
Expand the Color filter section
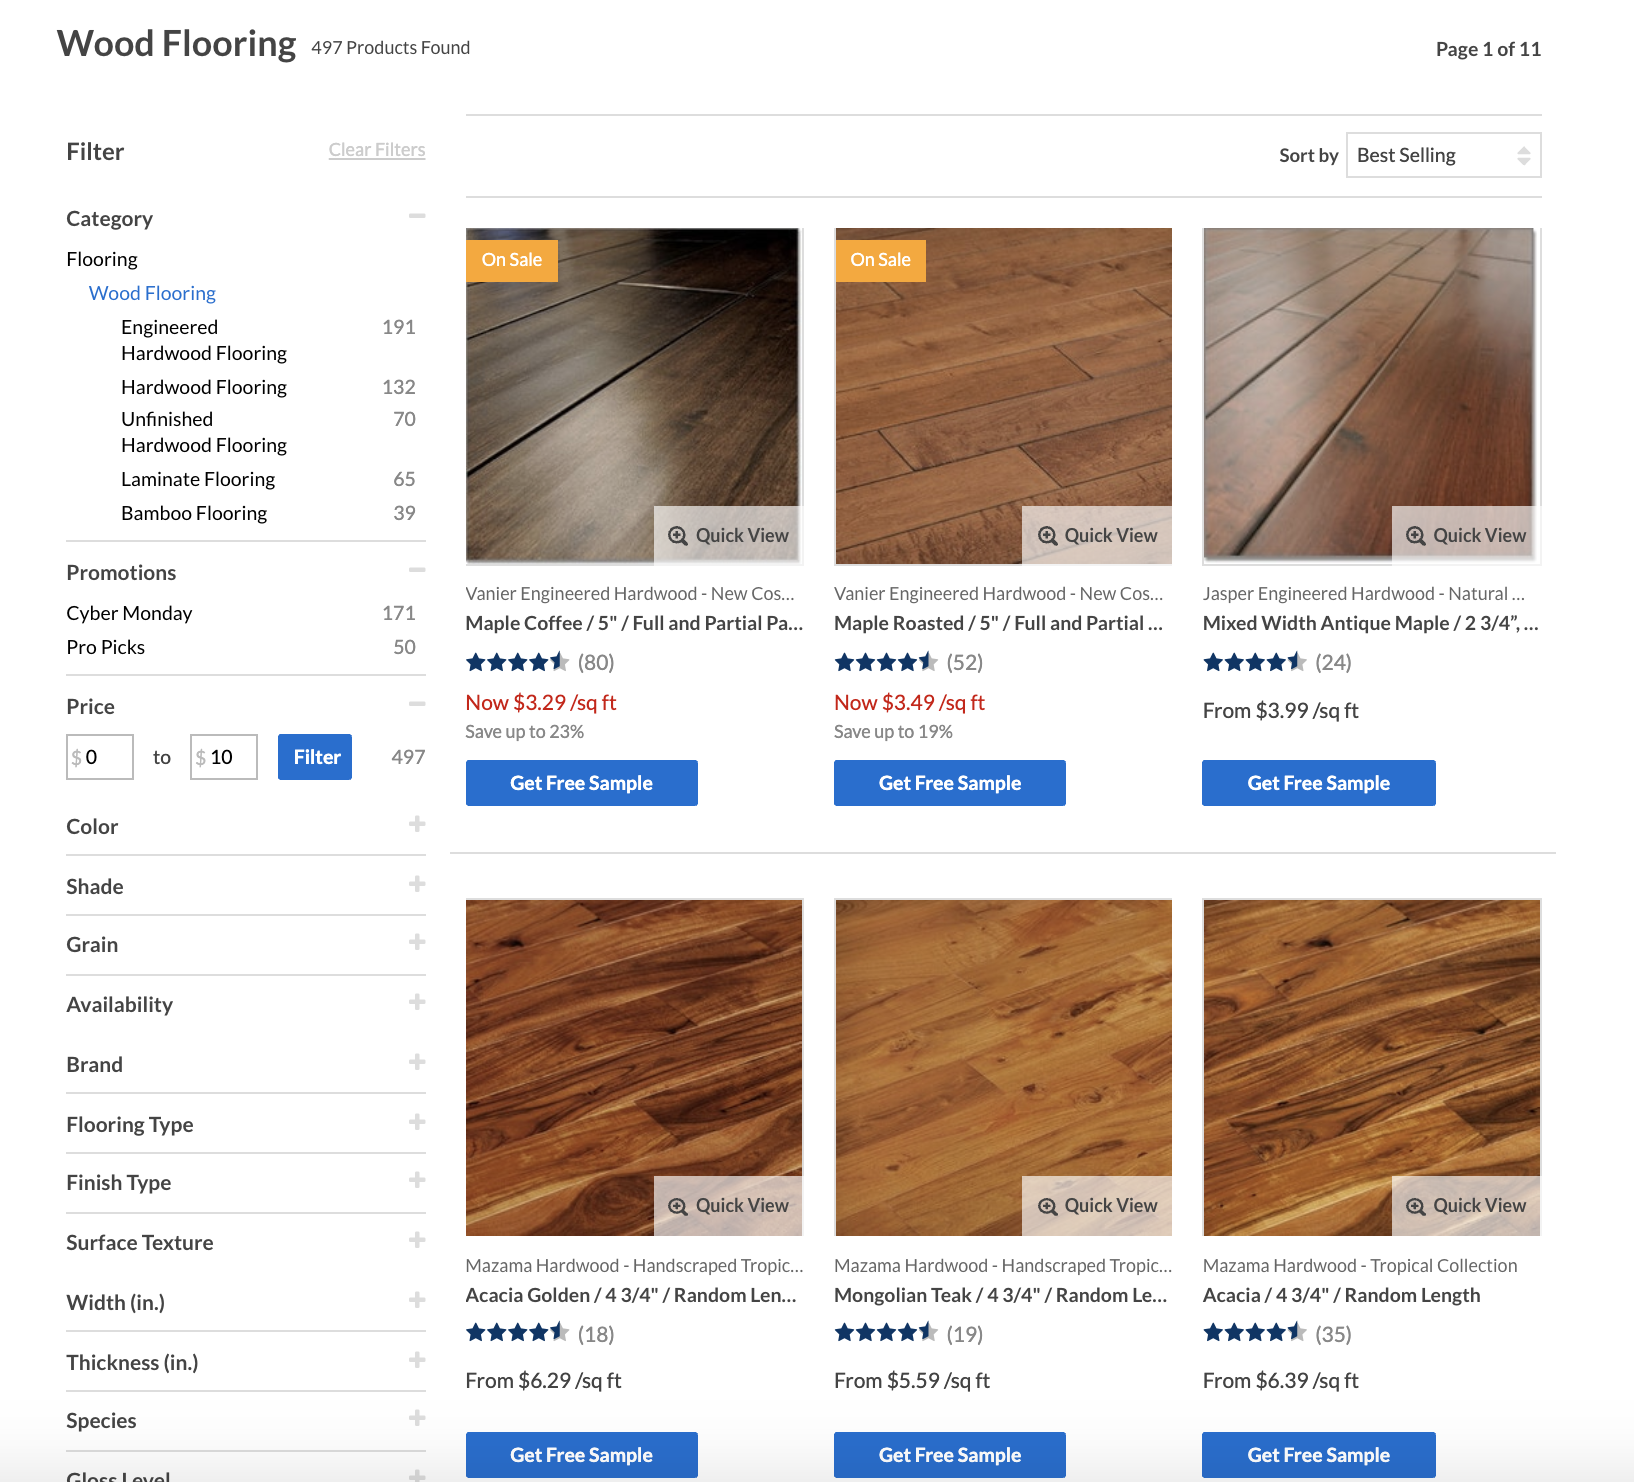click(x=417, y=825)
